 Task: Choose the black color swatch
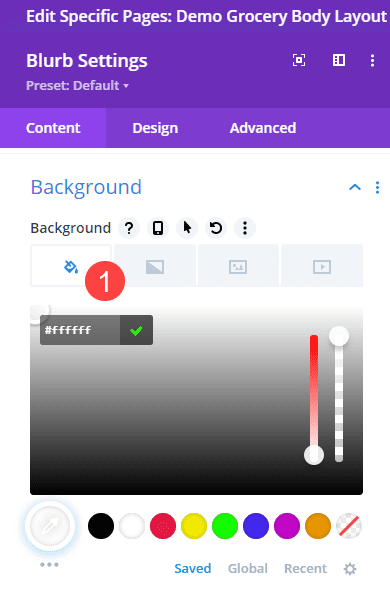[x=101, y=526]
